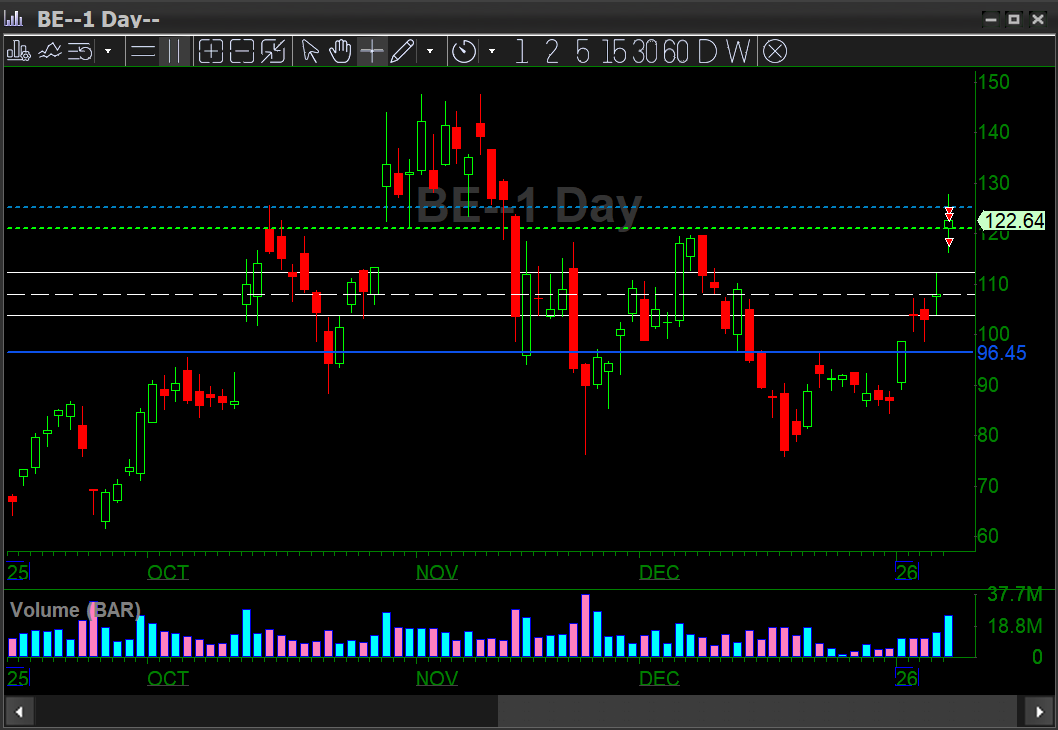The image size is (1058, 730).
Task: Click the 60 price axis value
Action: (x=988, y=536)
